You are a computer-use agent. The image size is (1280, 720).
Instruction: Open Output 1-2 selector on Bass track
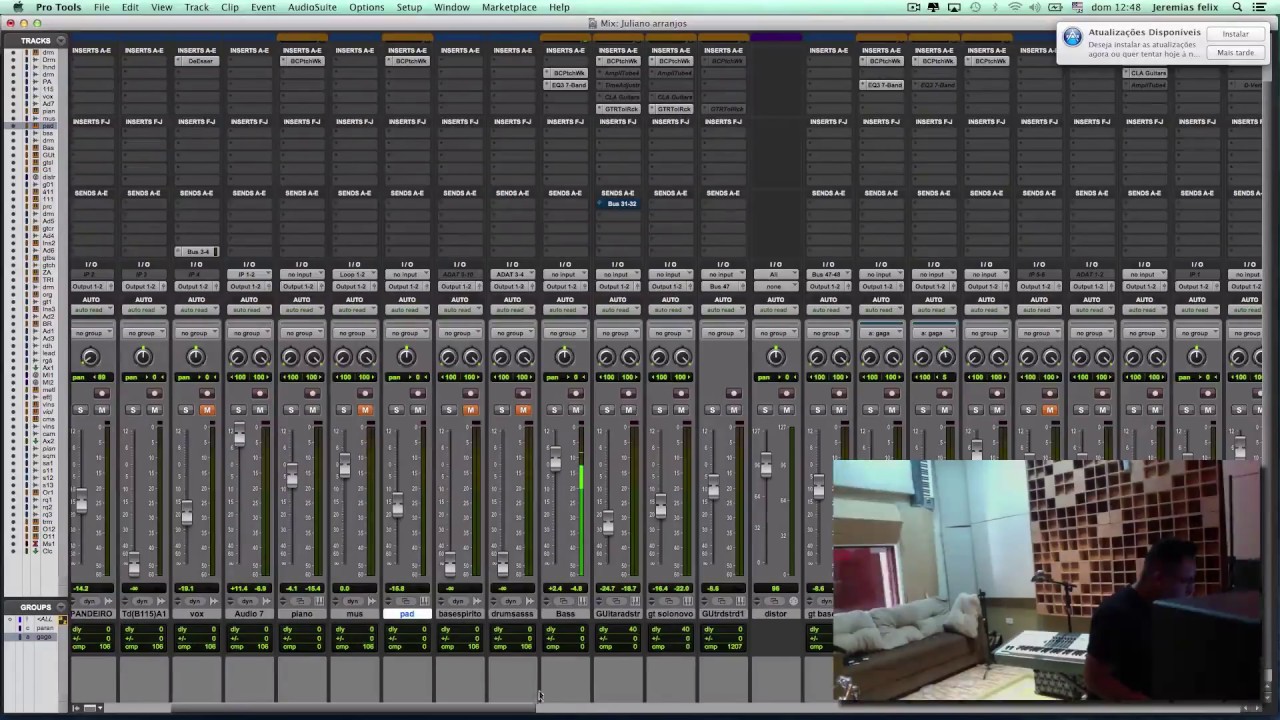click(565, 286)
